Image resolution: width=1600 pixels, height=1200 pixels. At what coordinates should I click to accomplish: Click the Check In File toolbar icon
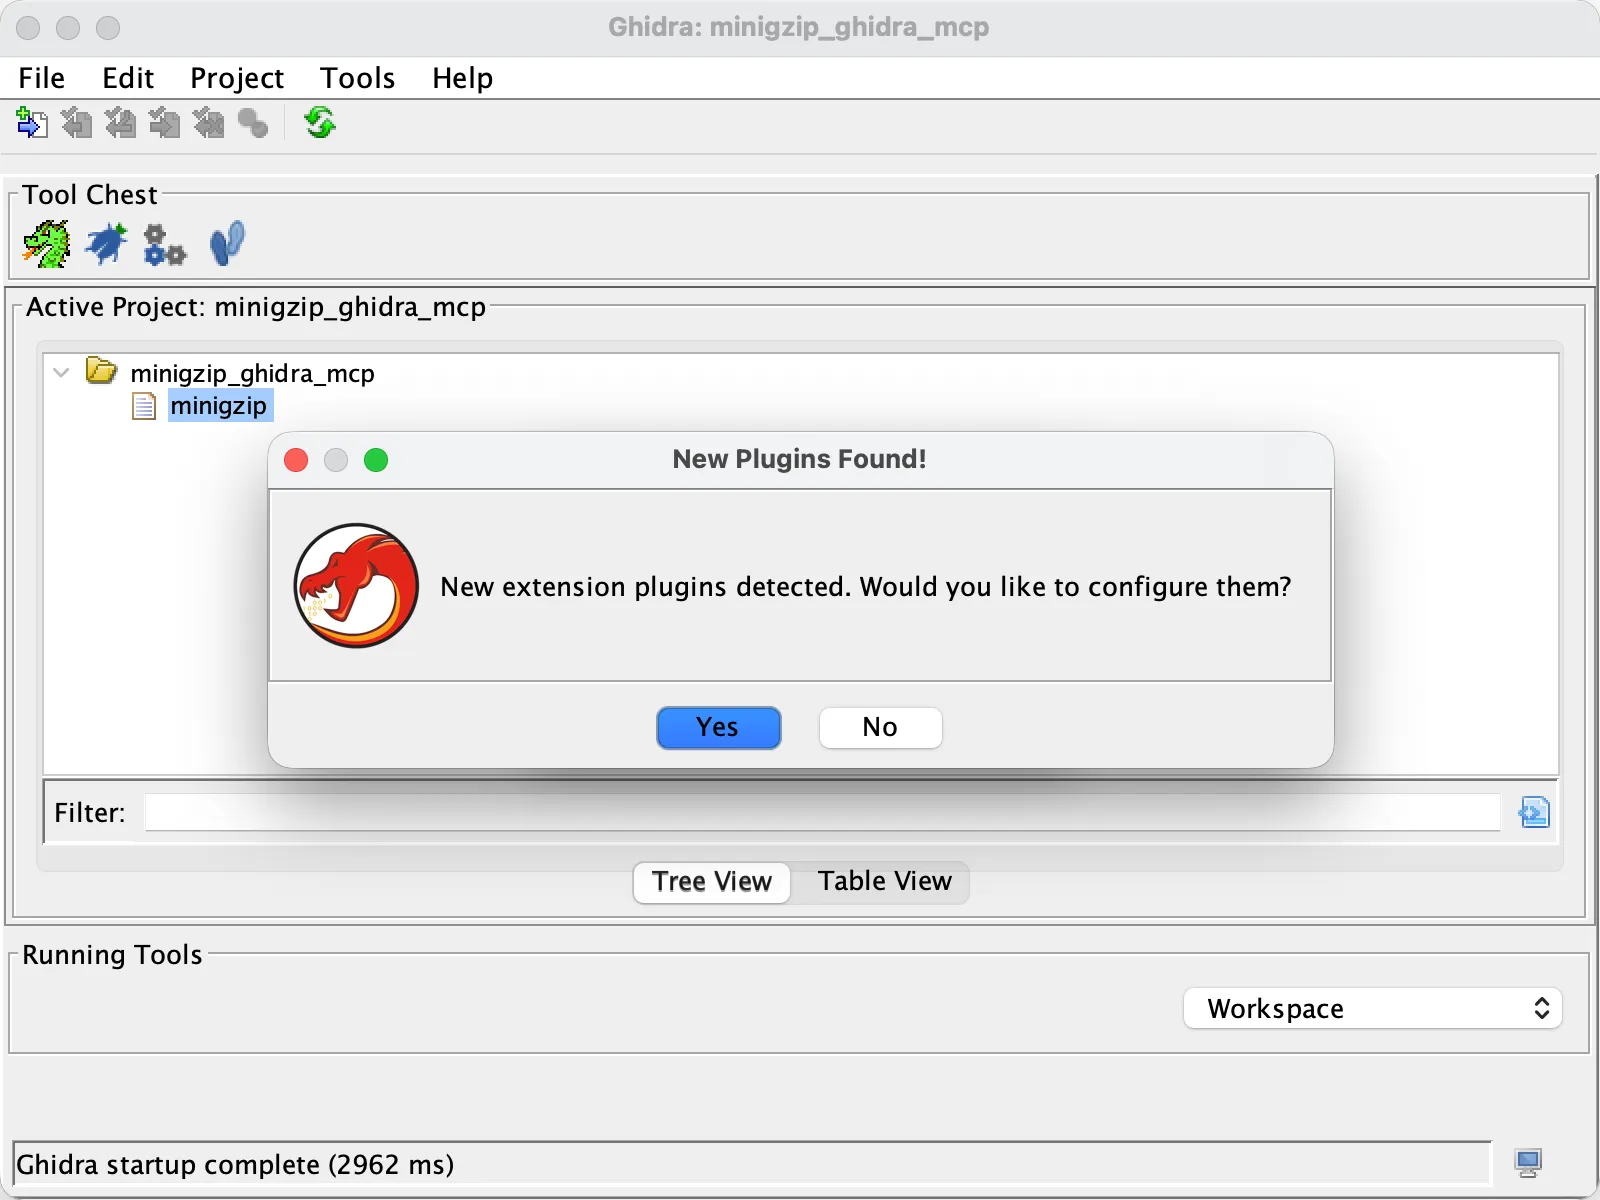click(164, 123)
